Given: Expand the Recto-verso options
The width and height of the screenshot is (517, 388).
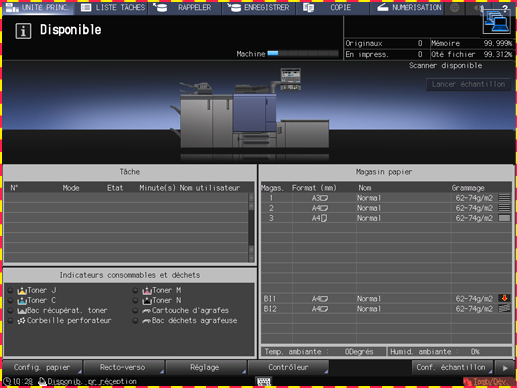Looking at the screenshot, I should click(x=123, y=367).
